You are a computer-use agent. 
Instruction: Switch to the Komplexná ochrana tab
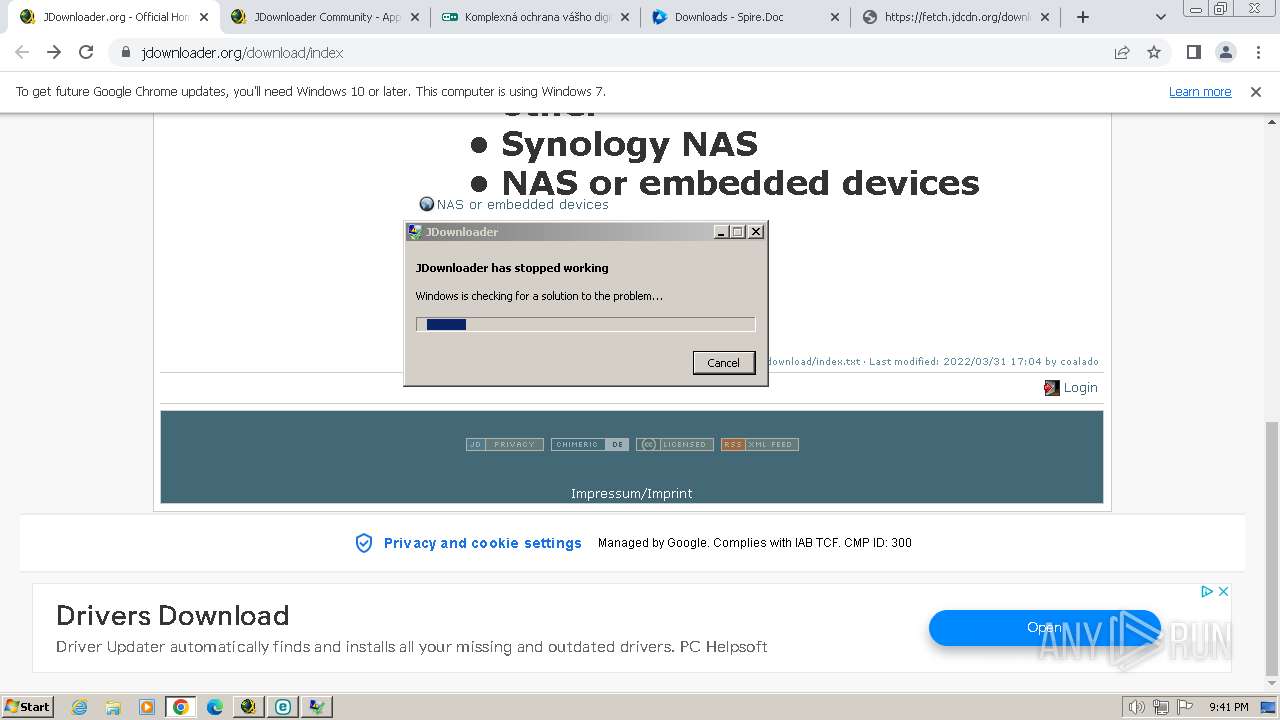click(536, 17)
